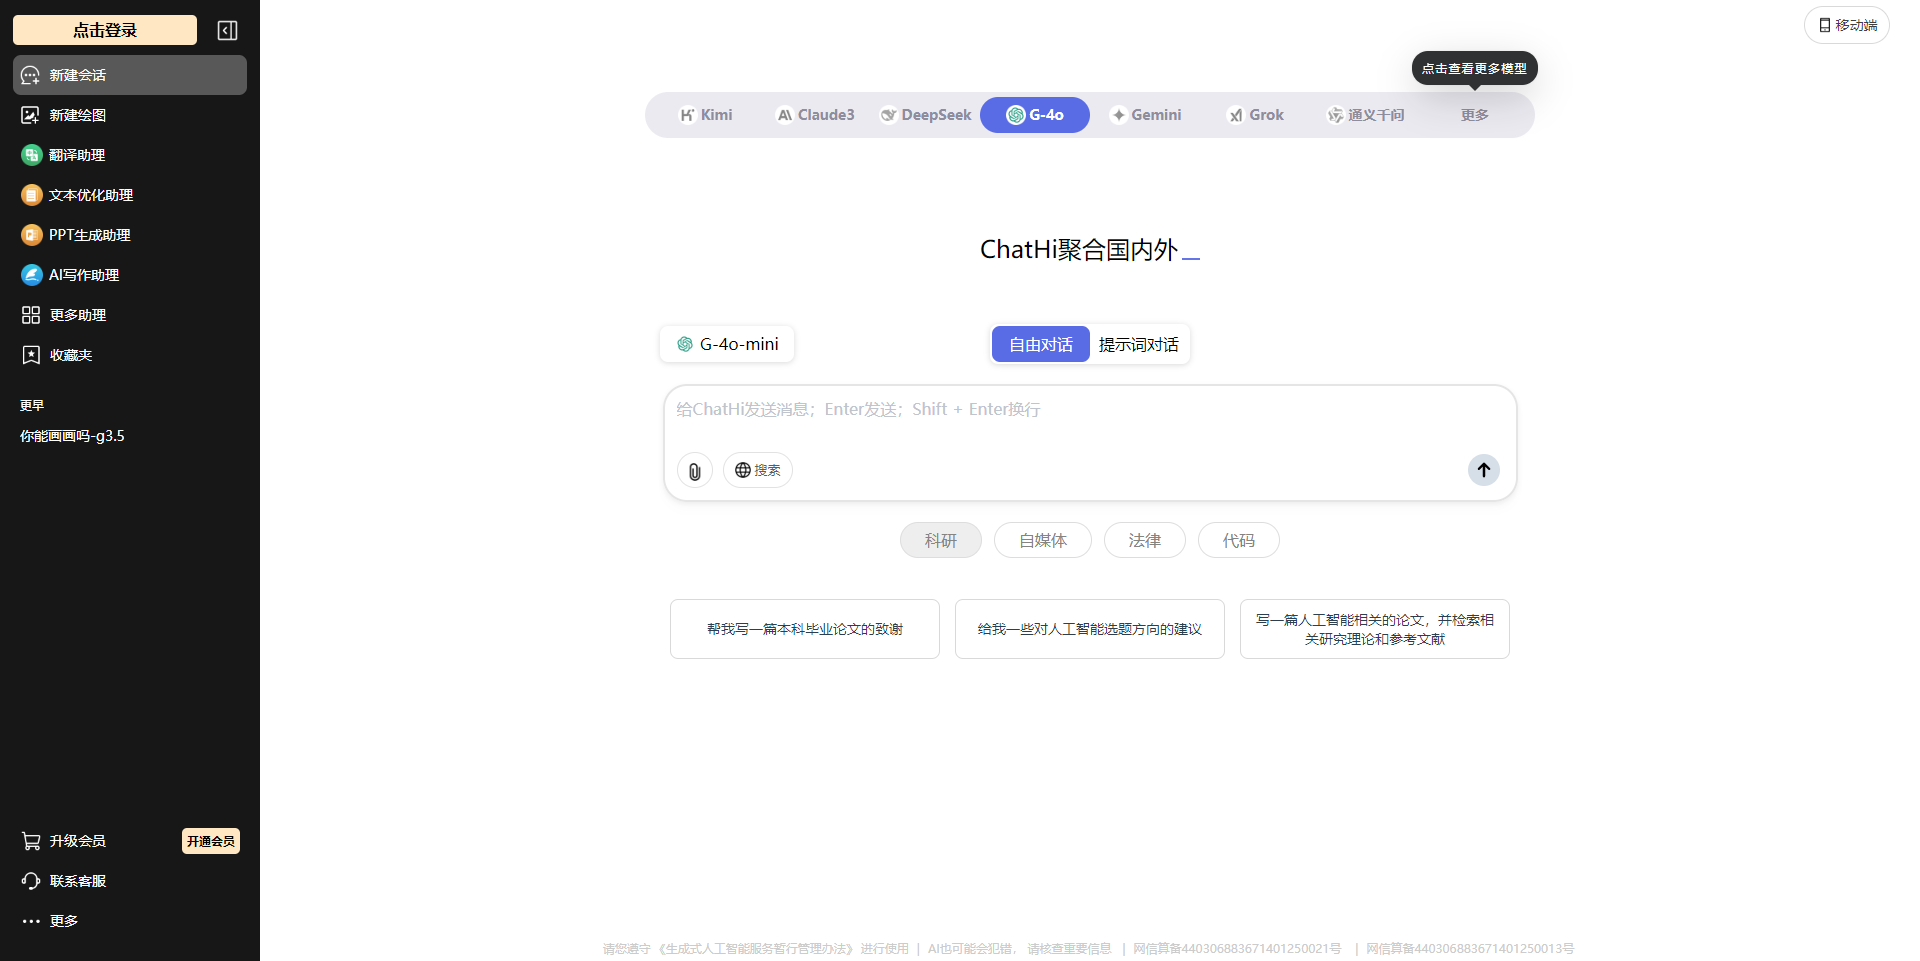Toggle the 搜索 web search option
1920x961 pixels.
[758, 470]
